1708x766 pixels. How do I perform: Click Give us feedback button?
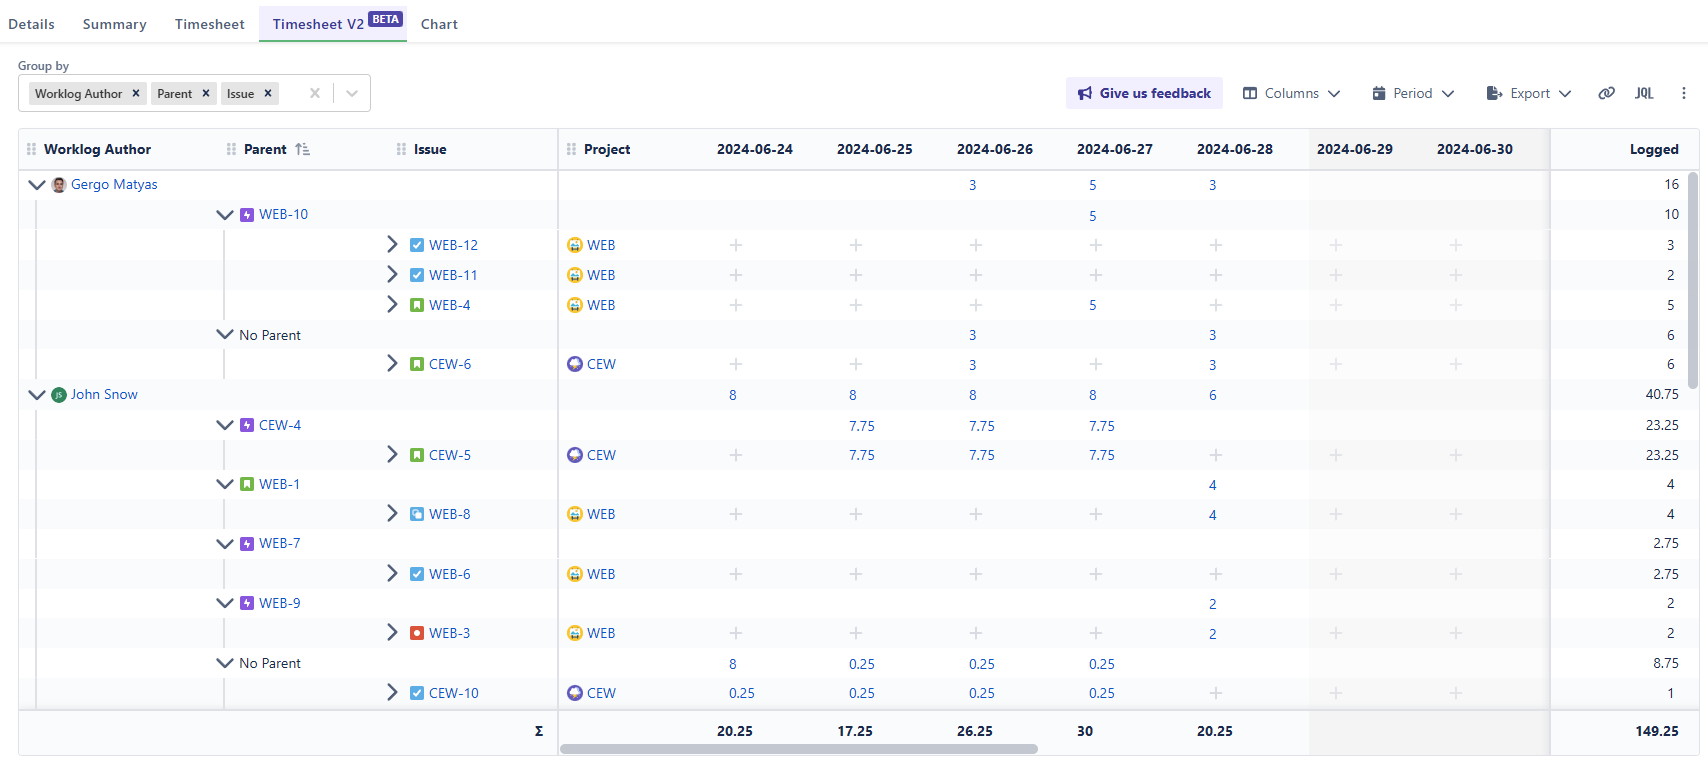tap(1145, 93)
